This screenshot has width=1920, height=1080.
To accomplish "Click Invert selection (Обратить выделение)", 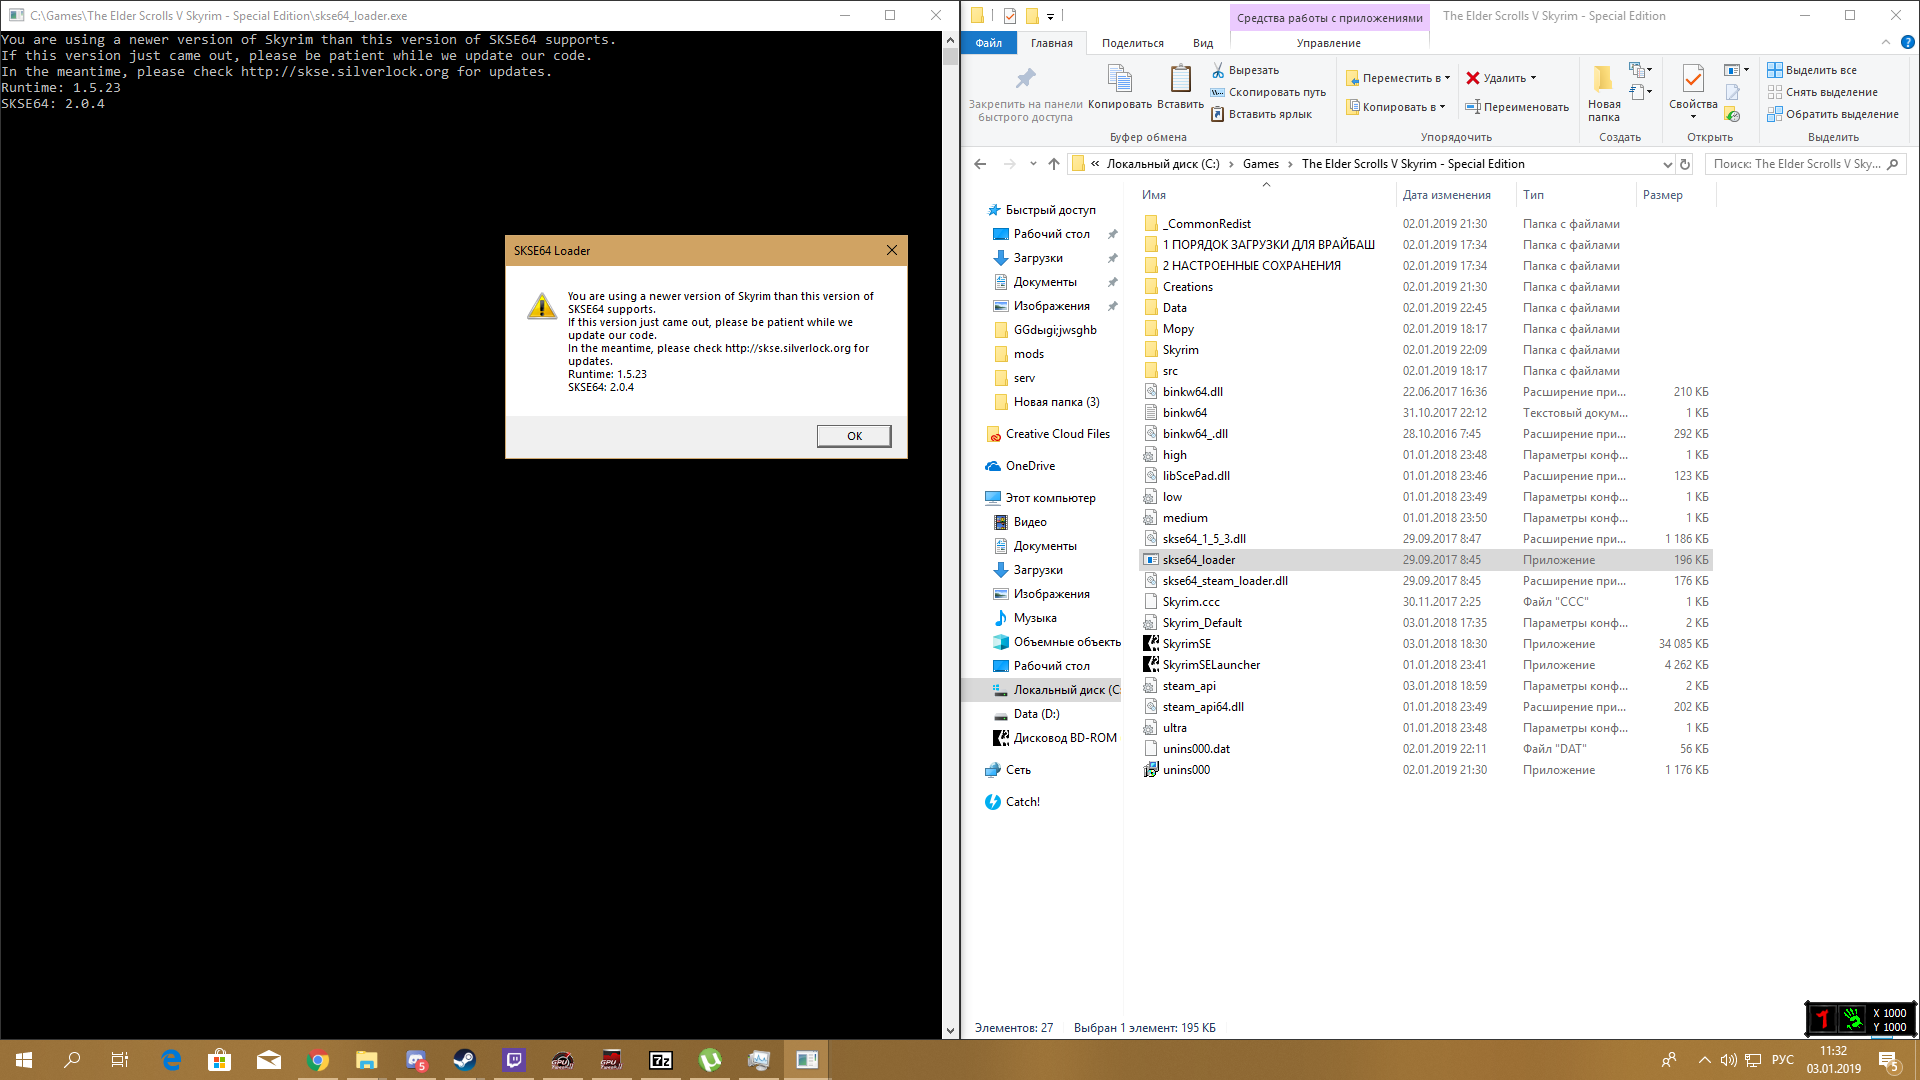I will (1840, 114).
